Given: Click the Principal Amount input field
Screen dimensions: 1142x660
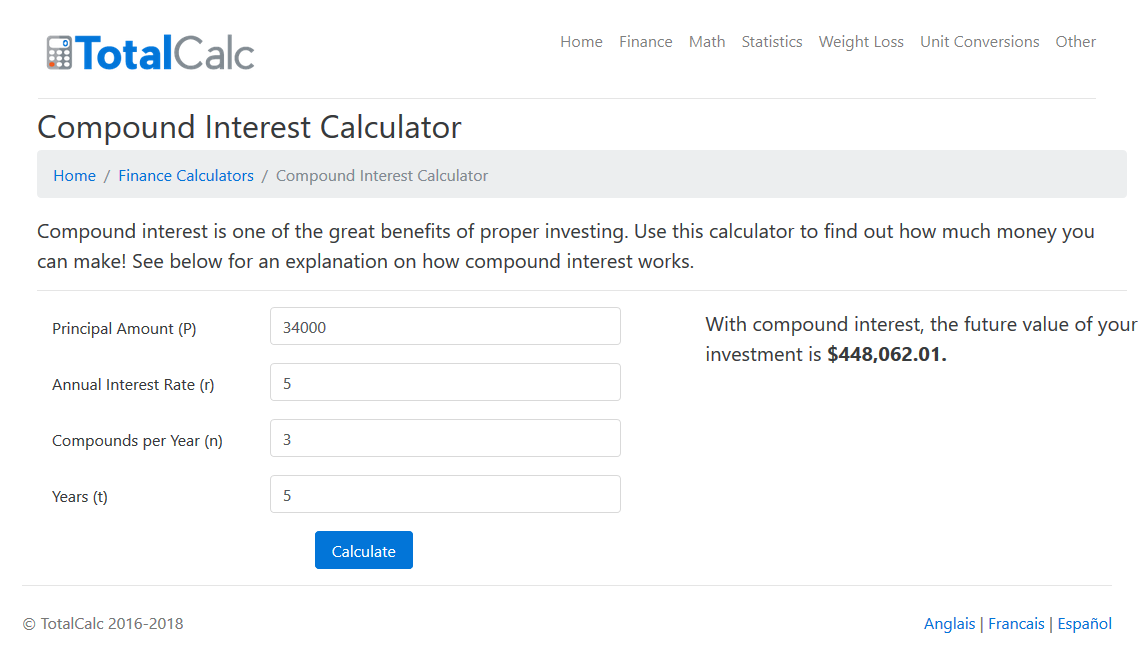Looking at the screenshot, I should [445, 325].
